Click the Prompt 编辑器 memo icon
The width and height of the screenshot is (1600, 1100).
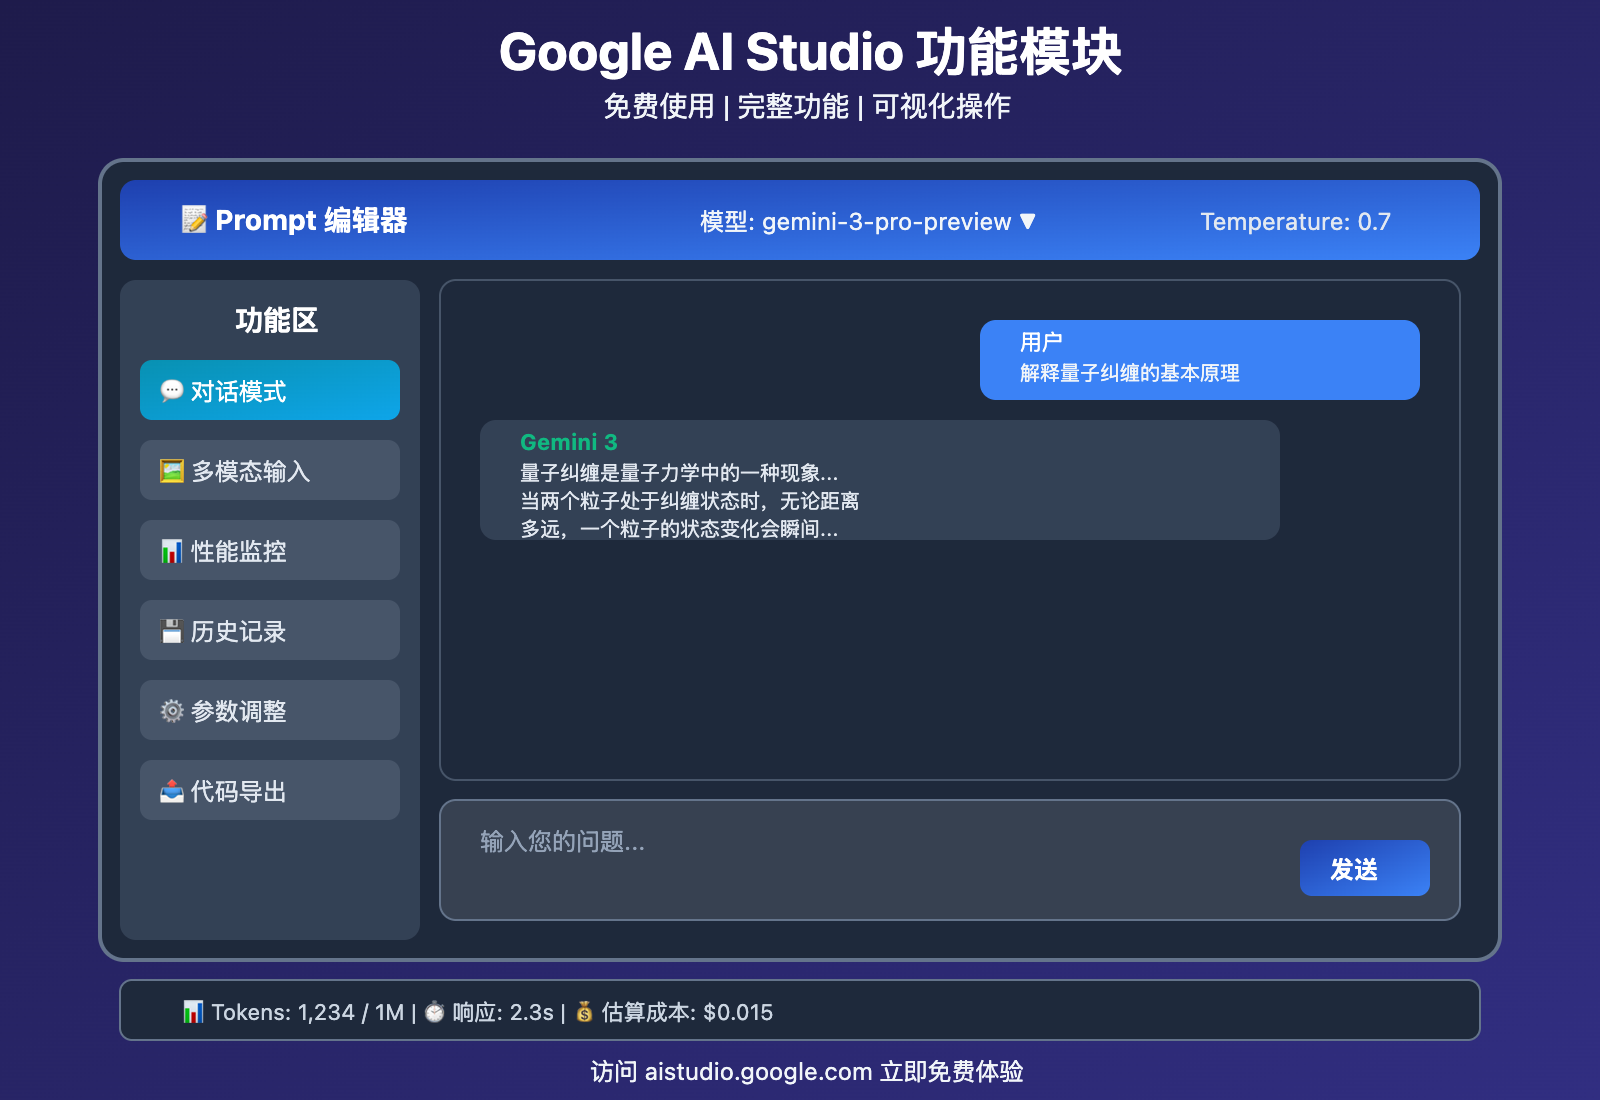[x=196, y=221]
